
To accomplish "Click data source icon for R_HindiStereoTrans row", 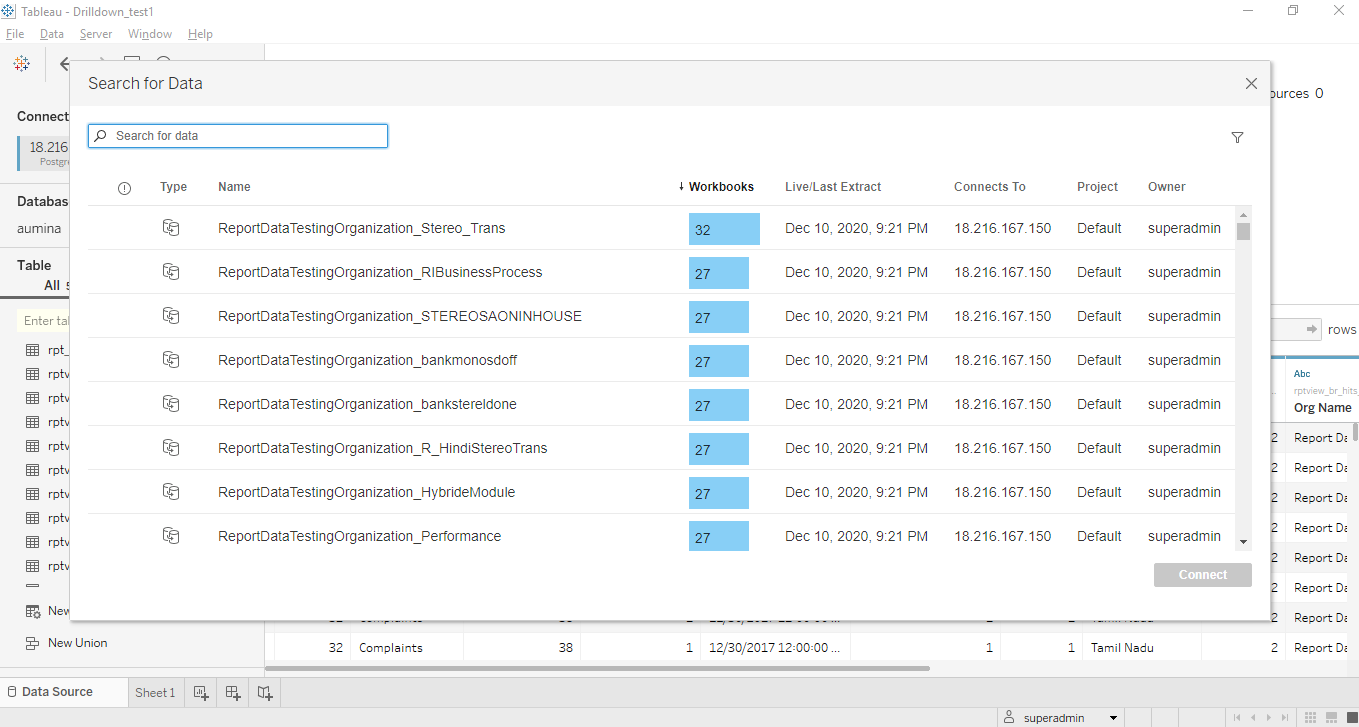I will (x=171, y=448).
